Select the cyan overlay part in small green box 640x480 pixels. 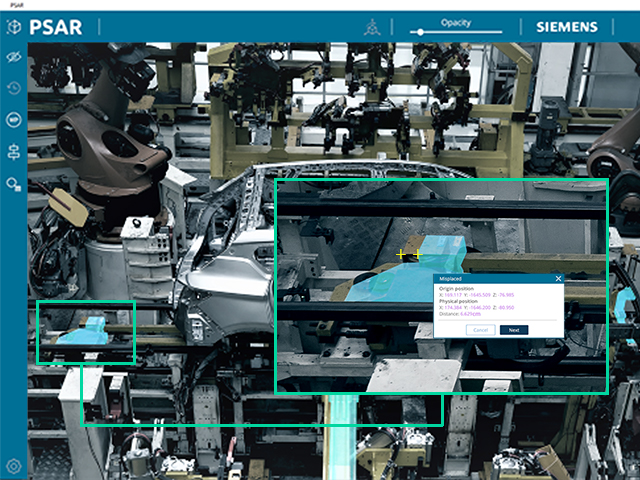point(83,332)
